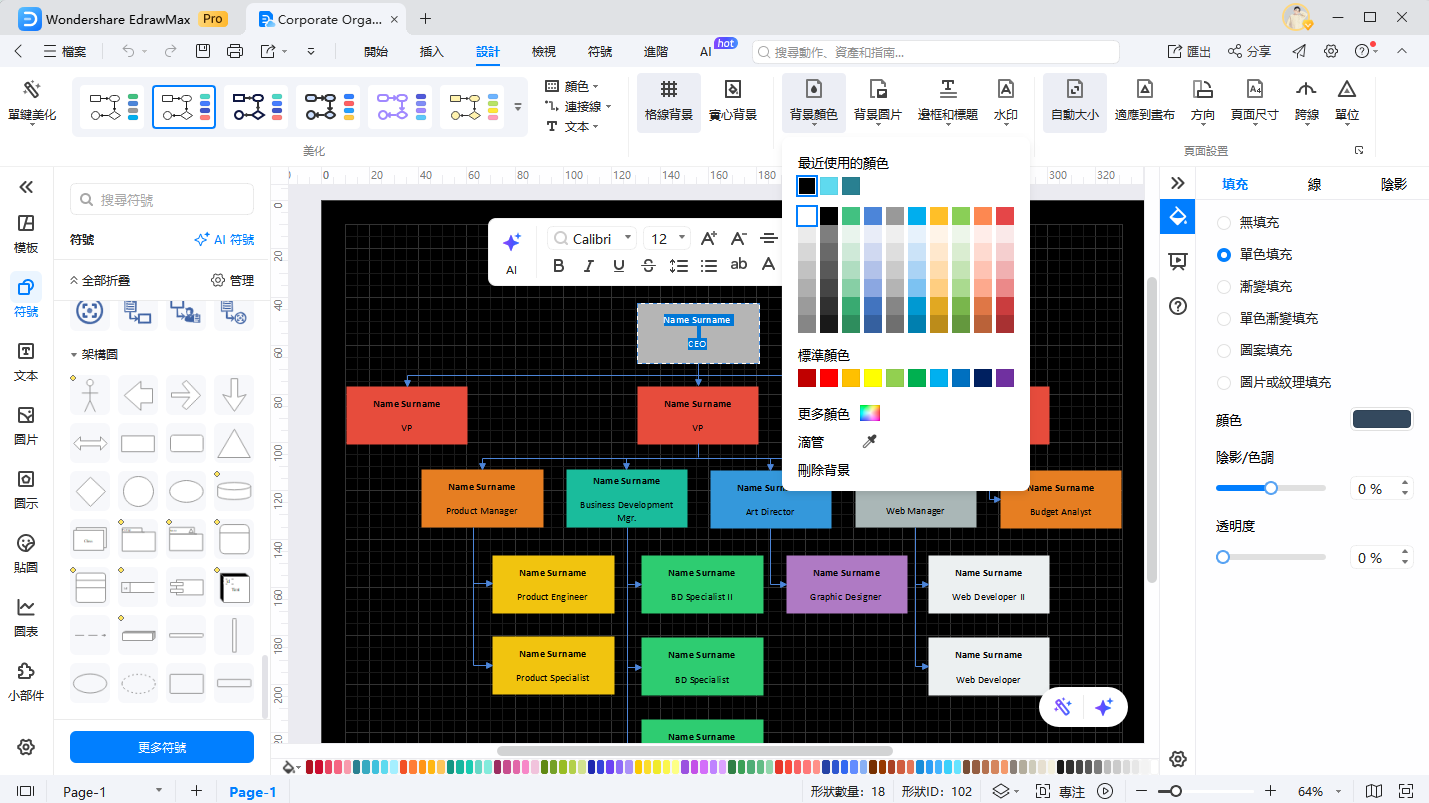Image resolution: width=1429 pixels, height=803 pixels.
Task: Expand the 顏色 theme color dropdown
Action: coord(577,86)
